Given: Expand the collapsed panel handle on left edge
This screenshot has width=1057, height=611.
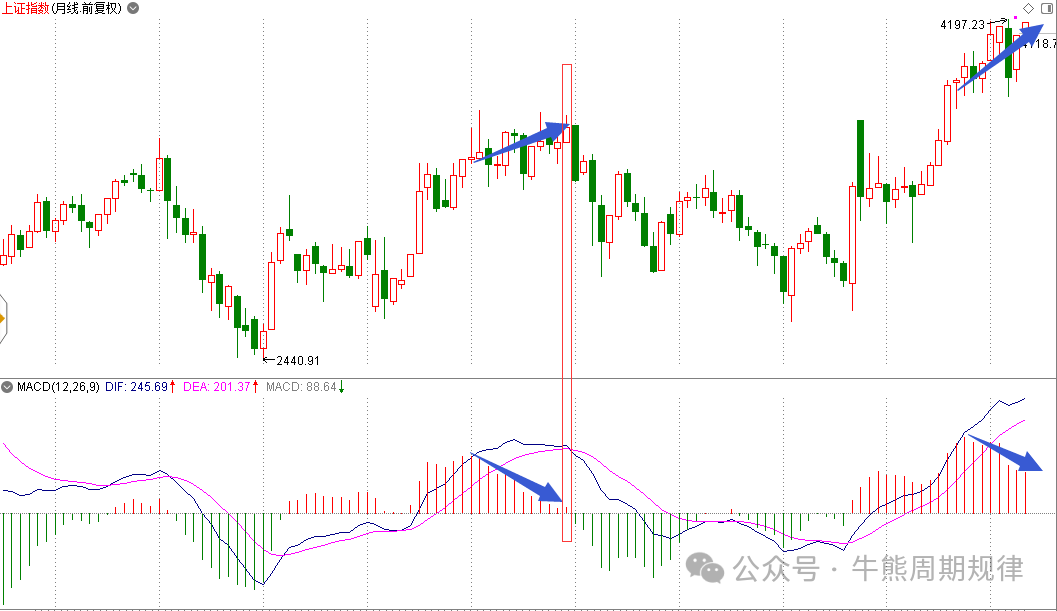Looking at the screenshot, I should click(3, 318).
